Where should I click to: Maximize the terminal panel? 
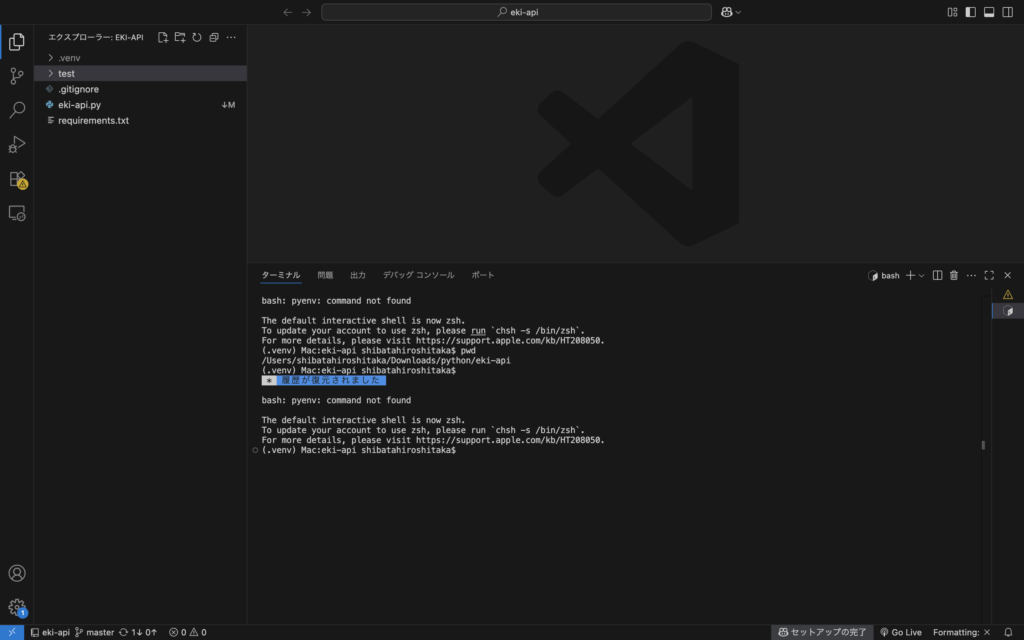pos(989,276)
